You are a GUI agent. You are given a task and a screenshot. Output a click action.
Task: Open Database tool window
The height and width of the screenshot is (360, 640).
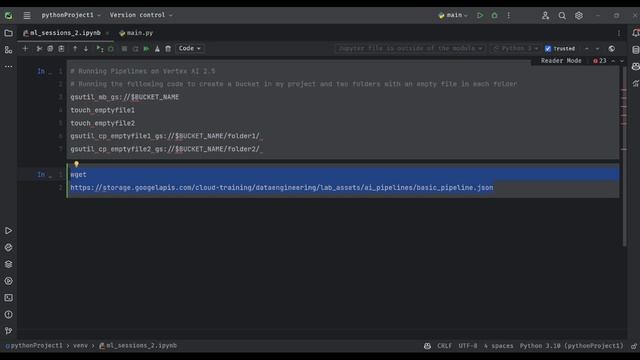tap(635, 50)
